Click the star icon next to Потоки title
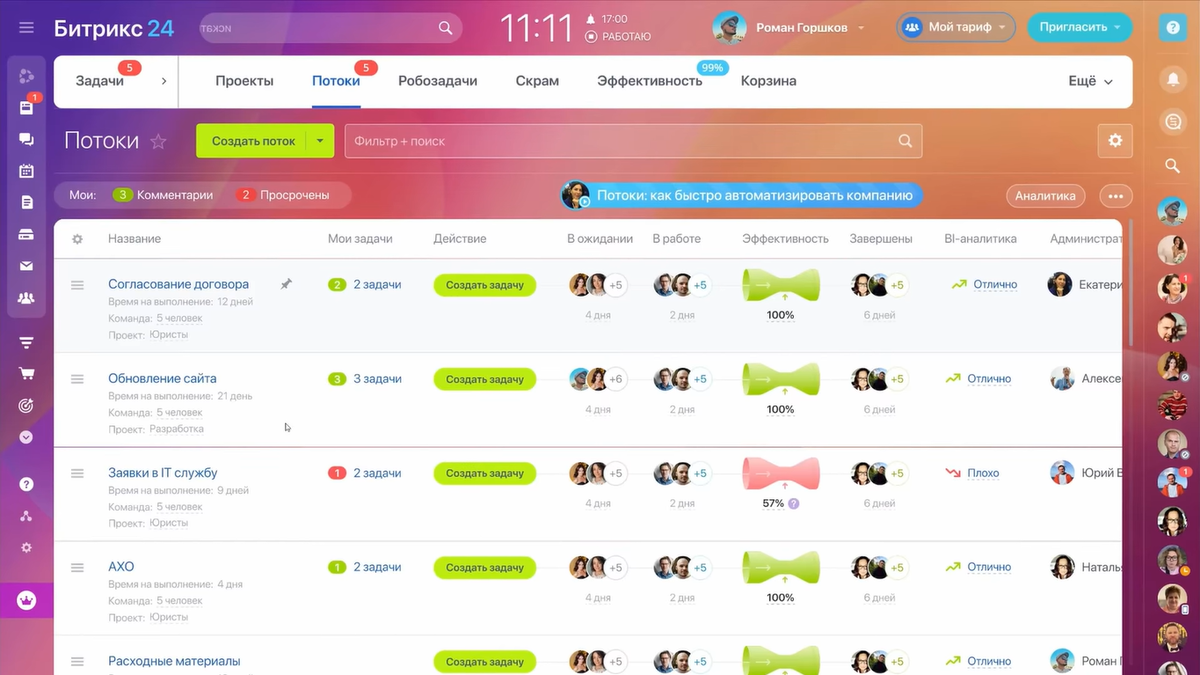Image resolution: width=1200 pixels, height=675 pixels. (x=158, y=141)
